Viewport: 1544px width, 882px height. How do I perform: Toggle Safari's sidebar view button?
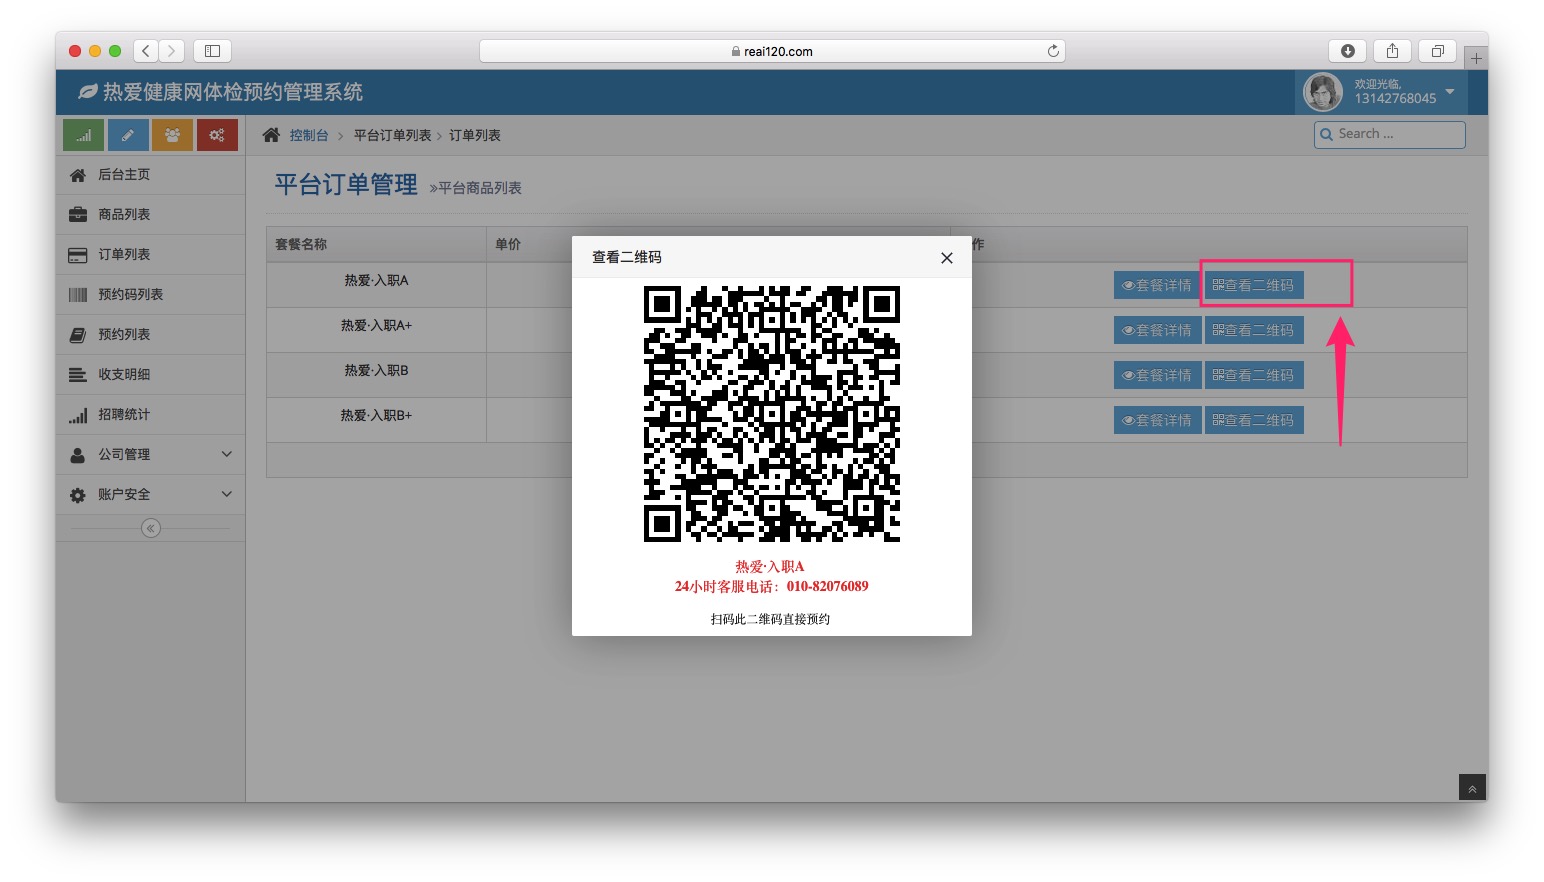tap(212, 51)
